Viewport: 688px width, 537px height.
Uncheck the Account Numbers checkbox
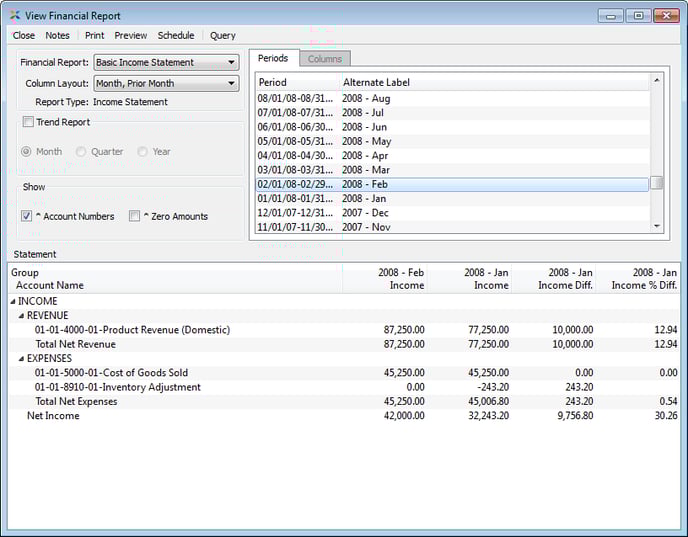click(x=27, y=216)
